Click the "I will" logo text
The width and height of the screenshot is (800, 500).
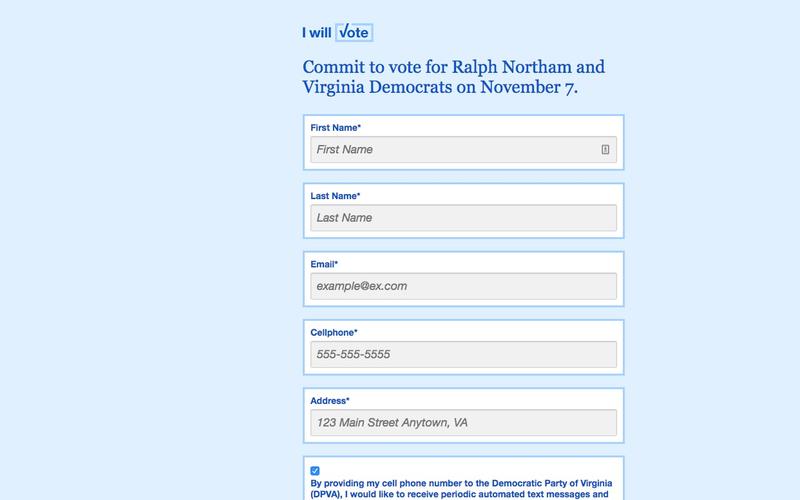pos(316,33)
